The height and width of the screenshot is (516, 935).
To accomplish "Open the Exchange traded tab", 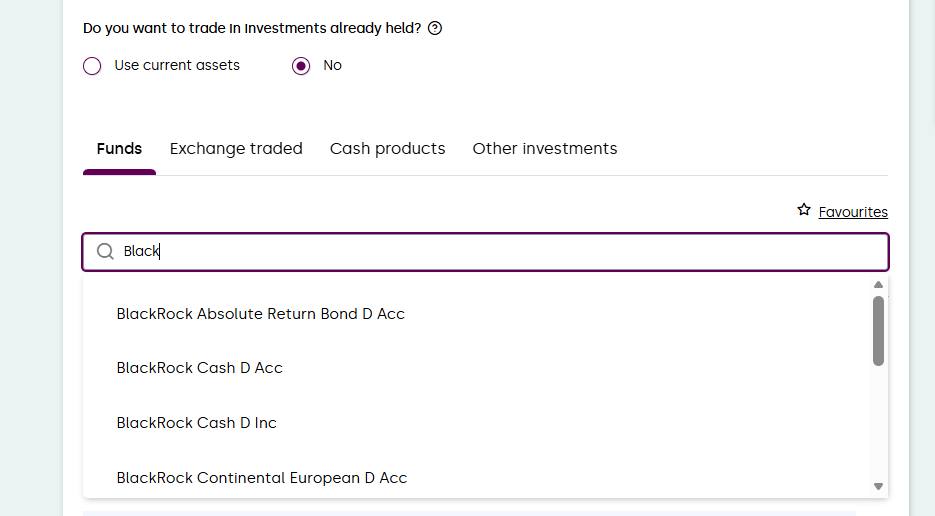I will pyautogui.click(x=236, y=149).
